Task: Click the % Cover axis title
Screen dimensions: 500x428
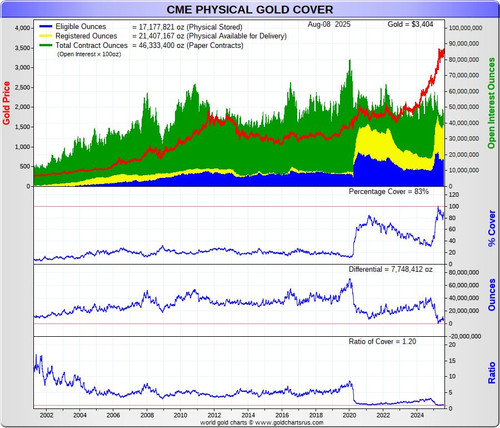Action: tap(492, 229)
